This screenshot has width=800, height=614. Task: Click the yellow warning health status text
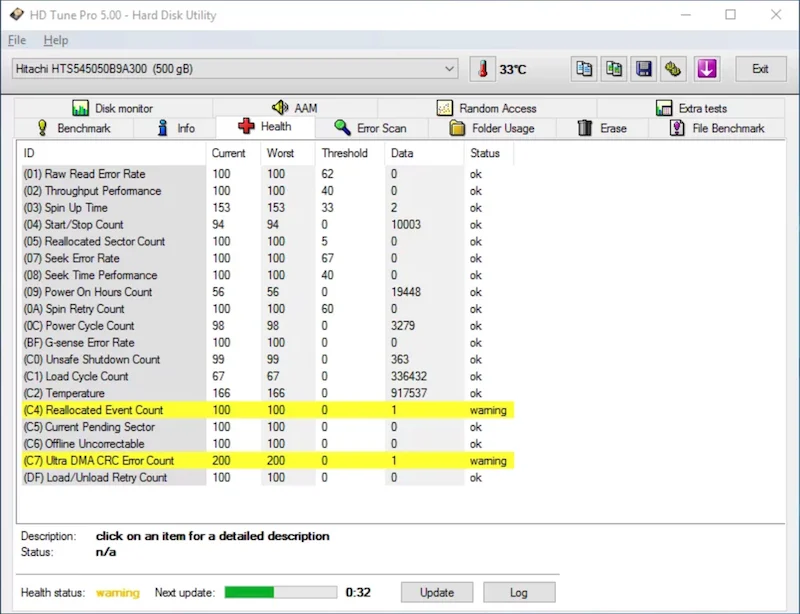(x=118, y=593)
